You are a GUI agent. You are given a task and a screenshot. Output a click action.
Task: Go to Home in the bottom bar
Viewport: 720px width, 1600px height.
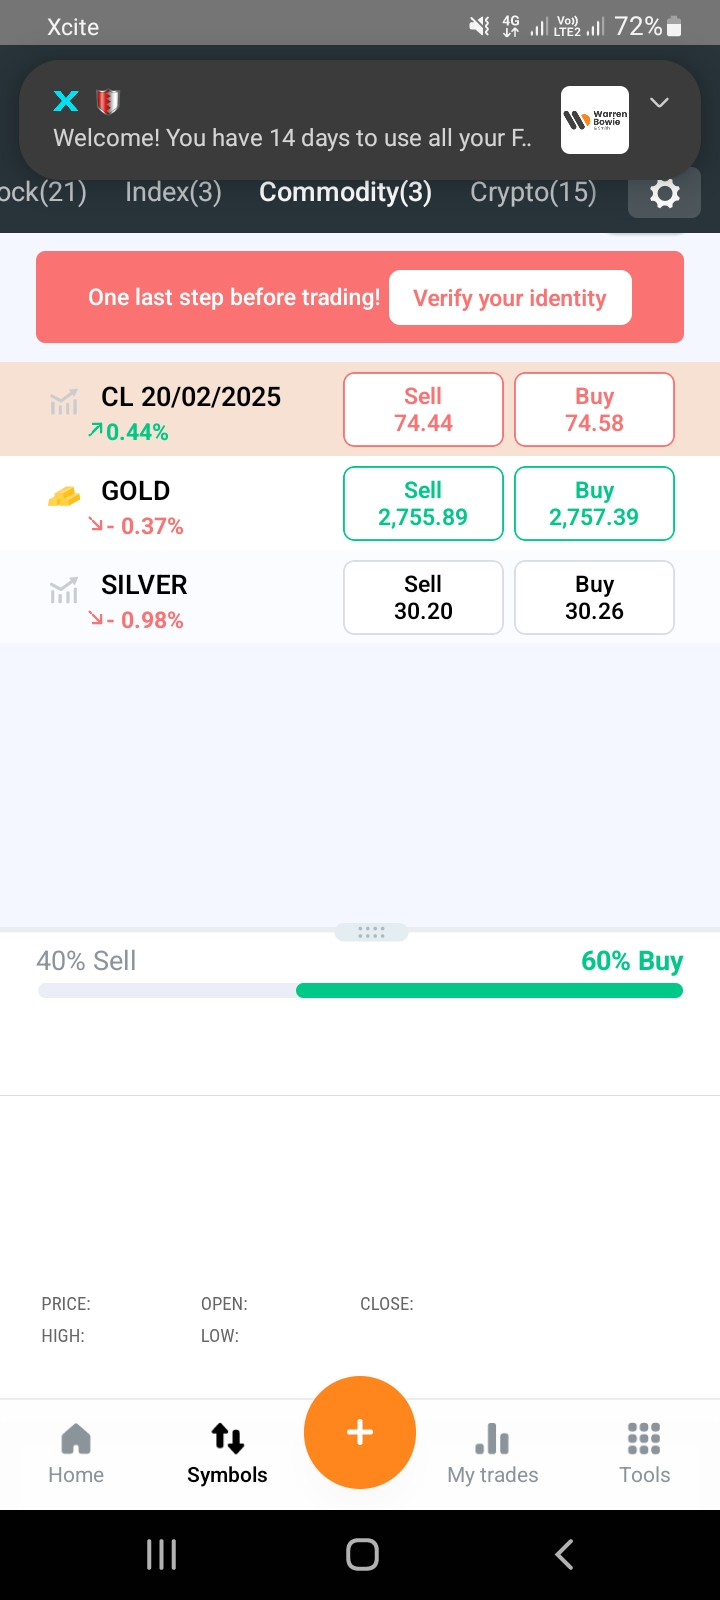point(76,1453)
